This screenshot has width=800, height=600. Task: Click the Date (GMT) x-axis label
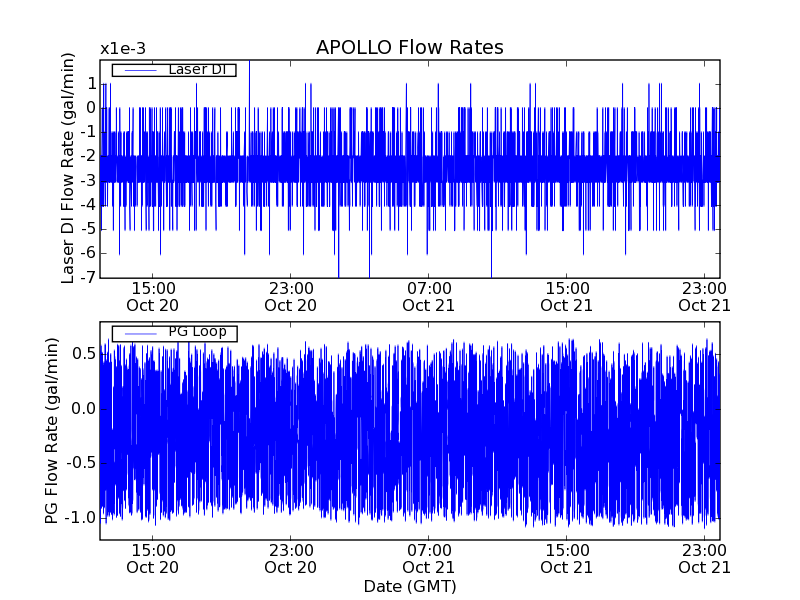pos(409,586)
